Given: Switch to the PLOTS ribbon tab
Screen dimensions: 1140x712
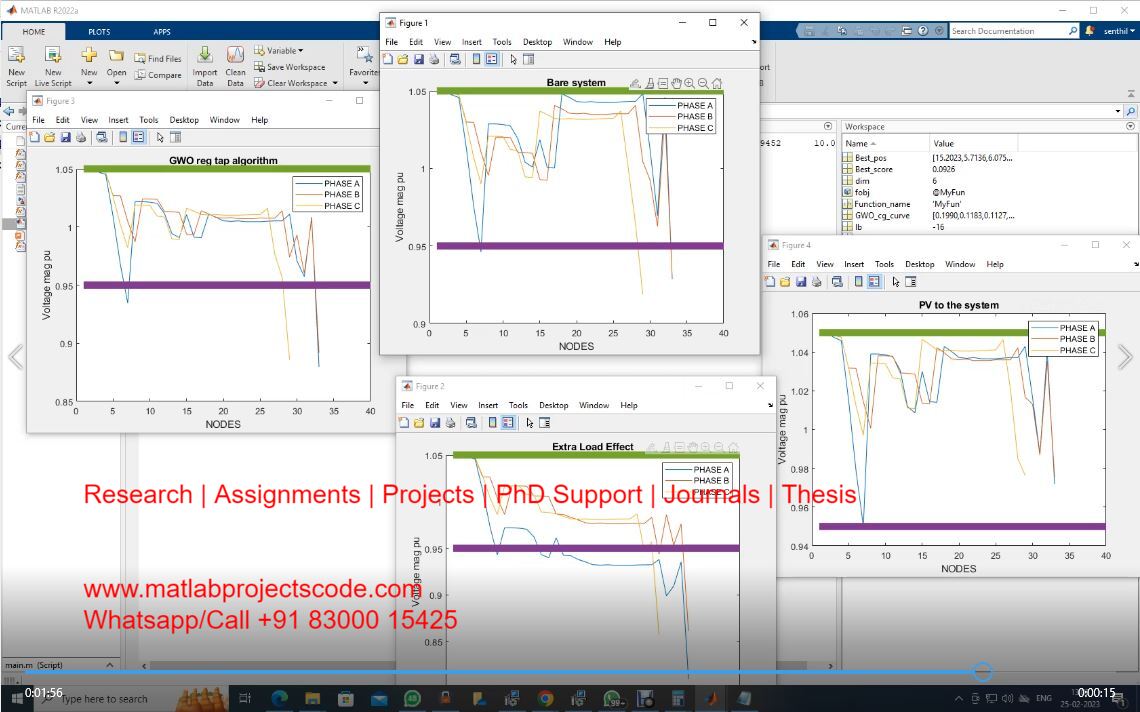Looking at the screenshot, I should [99, 32].
